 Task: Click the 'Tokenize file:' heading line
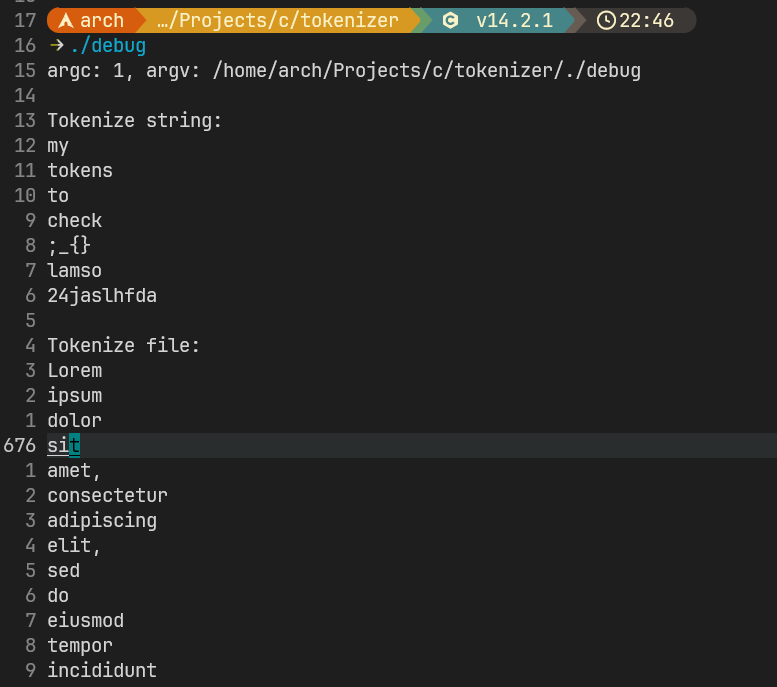click(123, 345)
